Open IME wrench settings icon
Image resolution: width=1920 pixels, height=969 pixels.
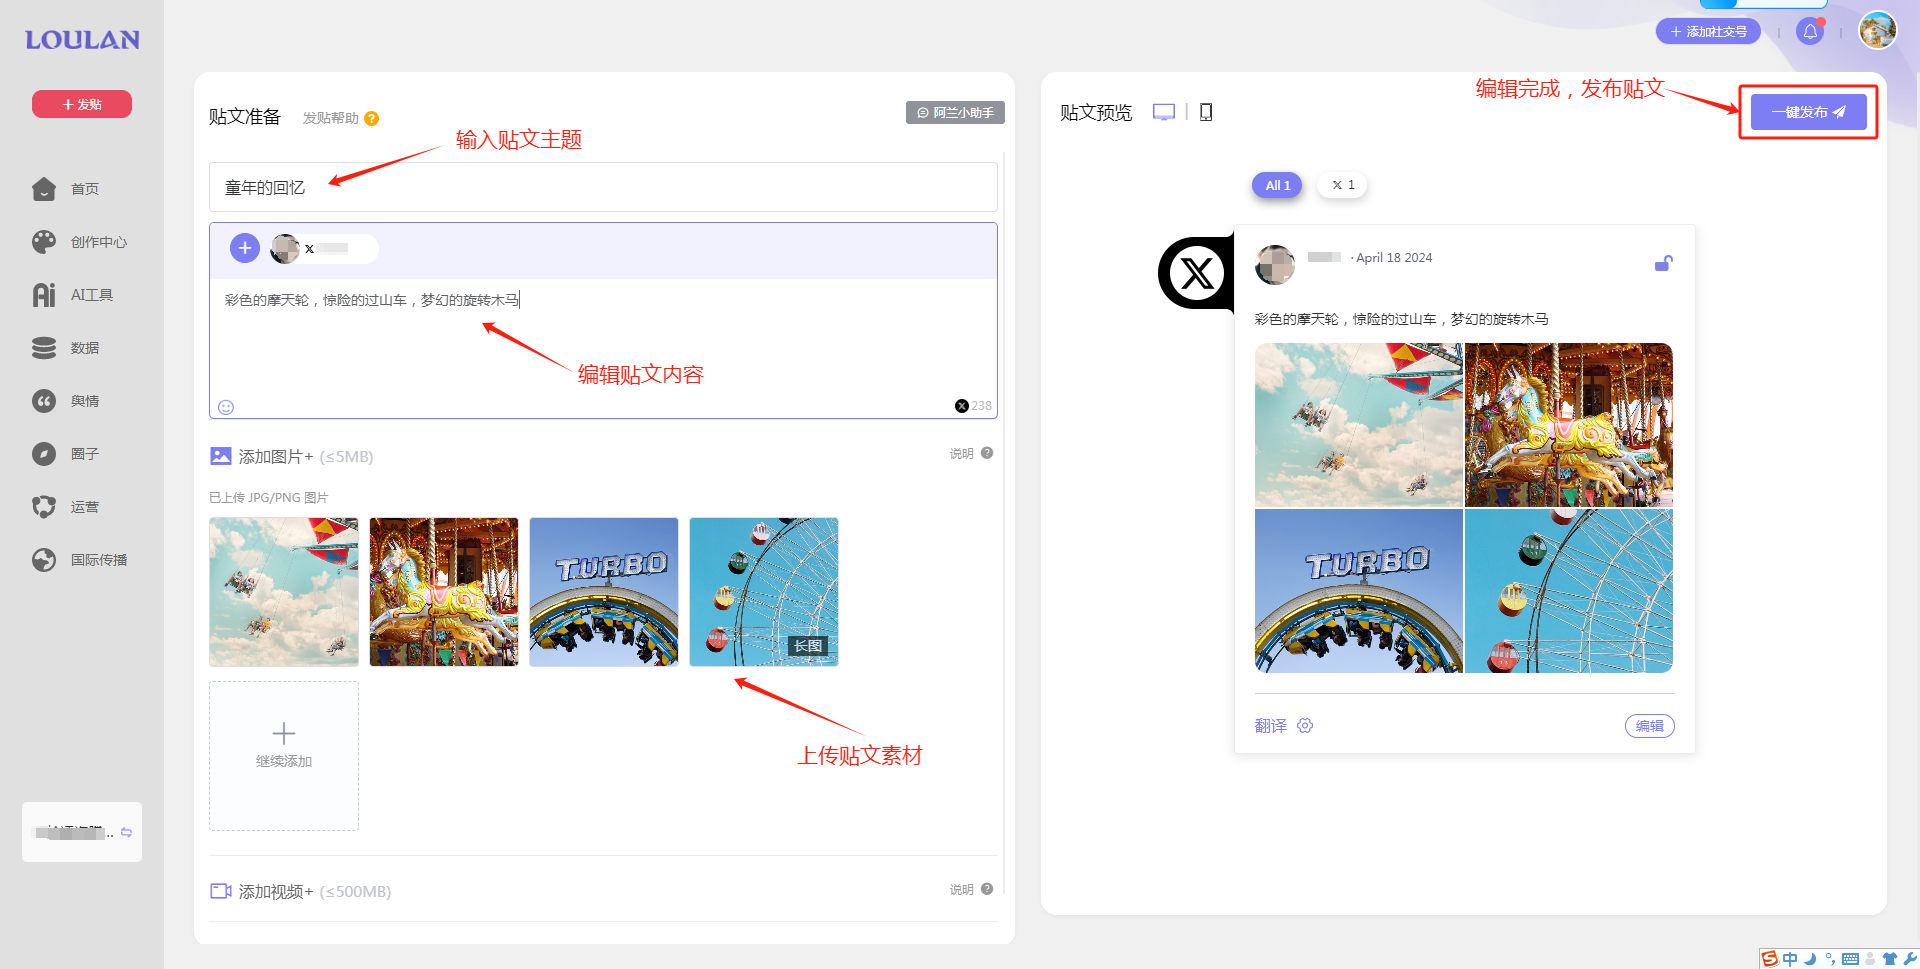[x=1909, y=959]
